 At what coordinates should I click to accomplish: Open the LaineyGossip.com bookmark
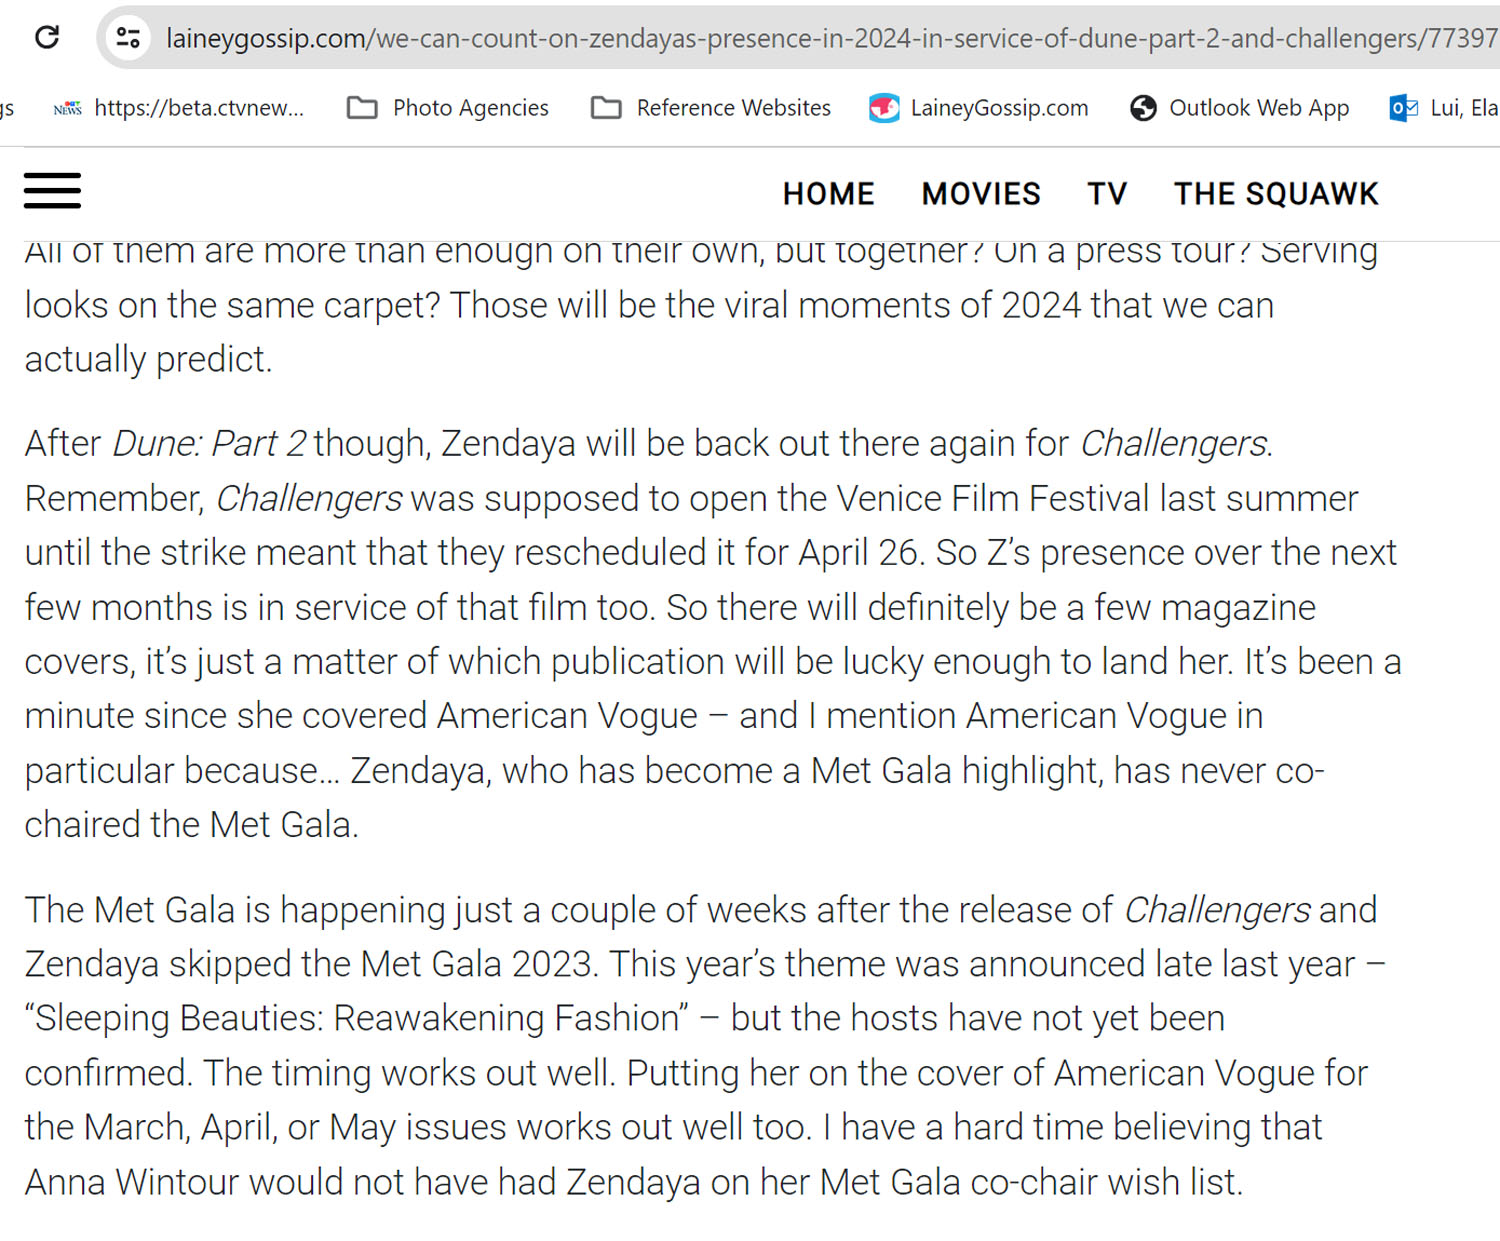(x=979, y=108)
